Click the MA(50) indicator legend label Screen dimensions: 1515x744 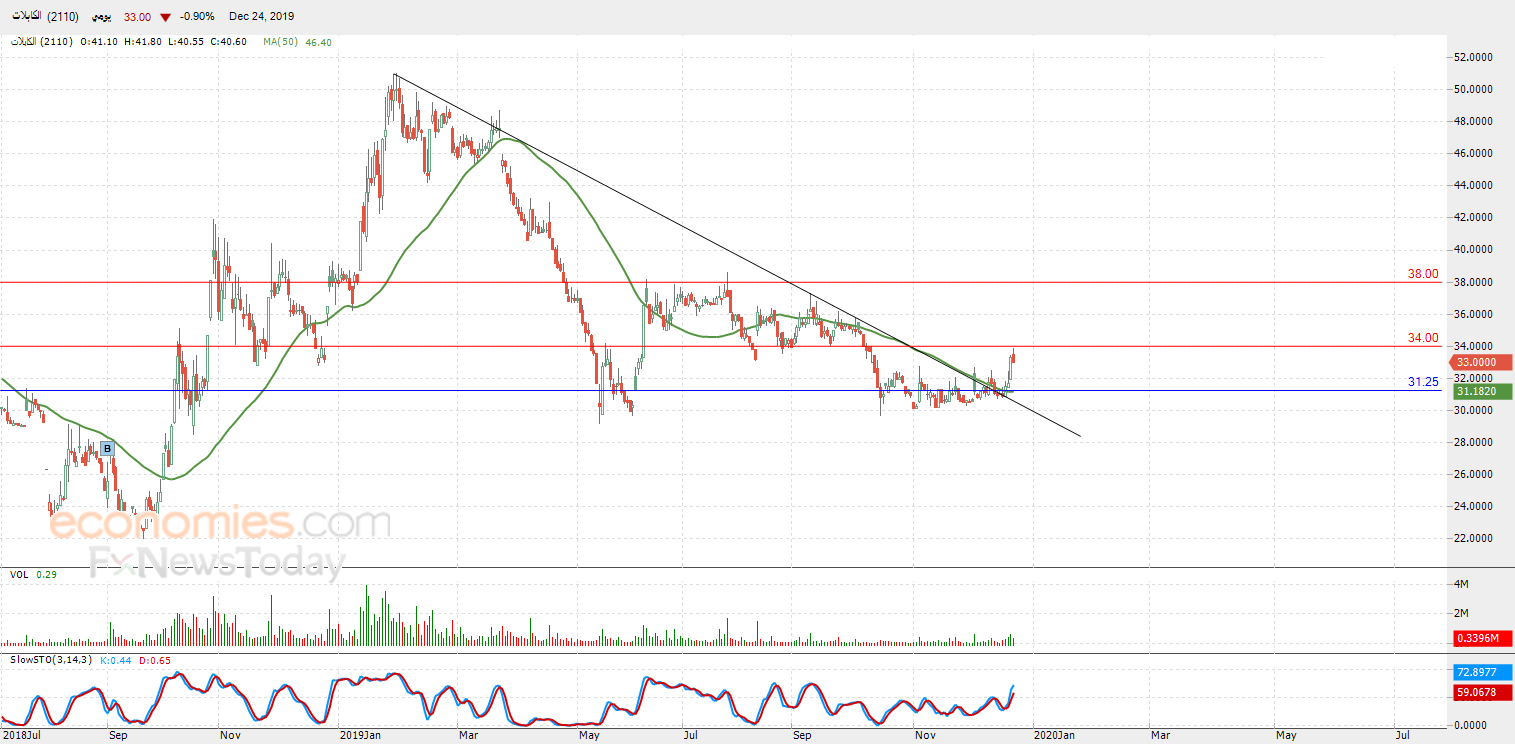coord(283,42)
